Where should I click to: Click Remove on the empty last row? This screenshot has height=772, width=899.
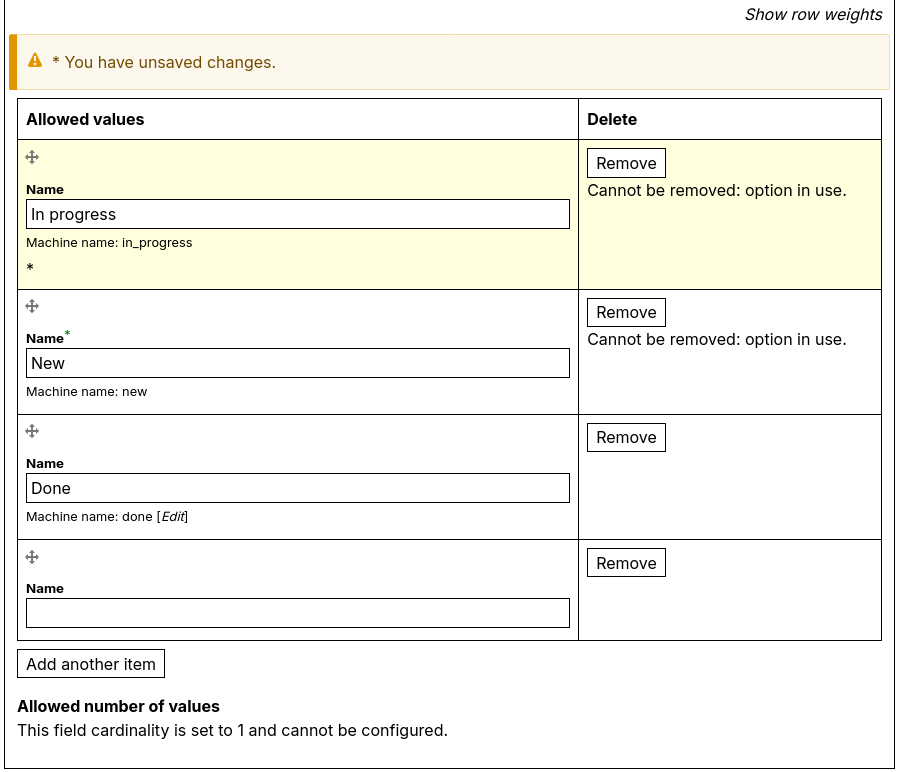pyautogui.click(x=625, y=562)
